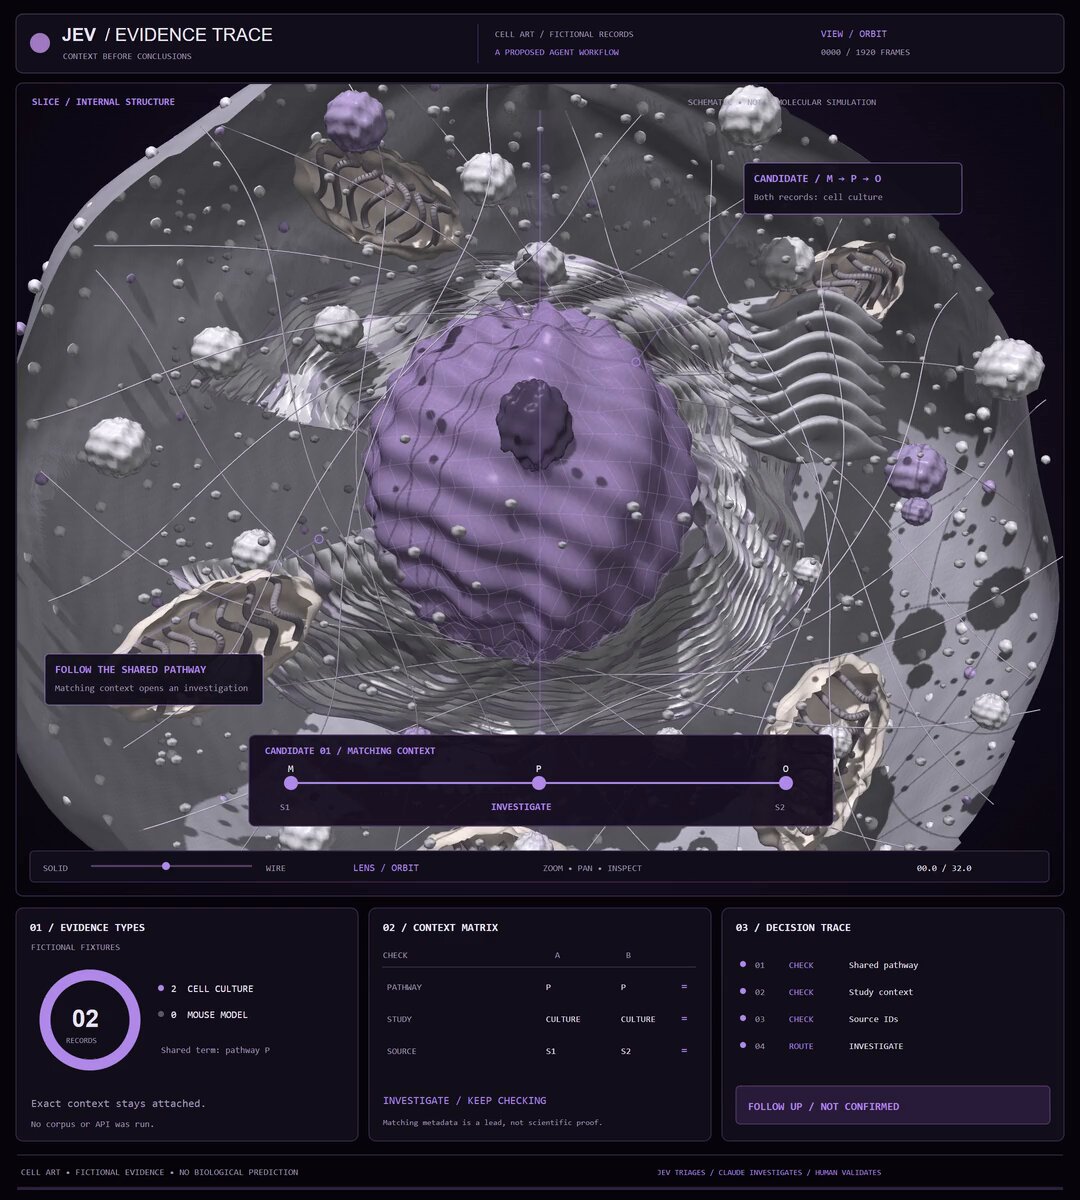This screenshot has width=1080, height=1200.
Task: Click the CANDIDATE / M → P → O callout
Action: [x=853, y=188]
